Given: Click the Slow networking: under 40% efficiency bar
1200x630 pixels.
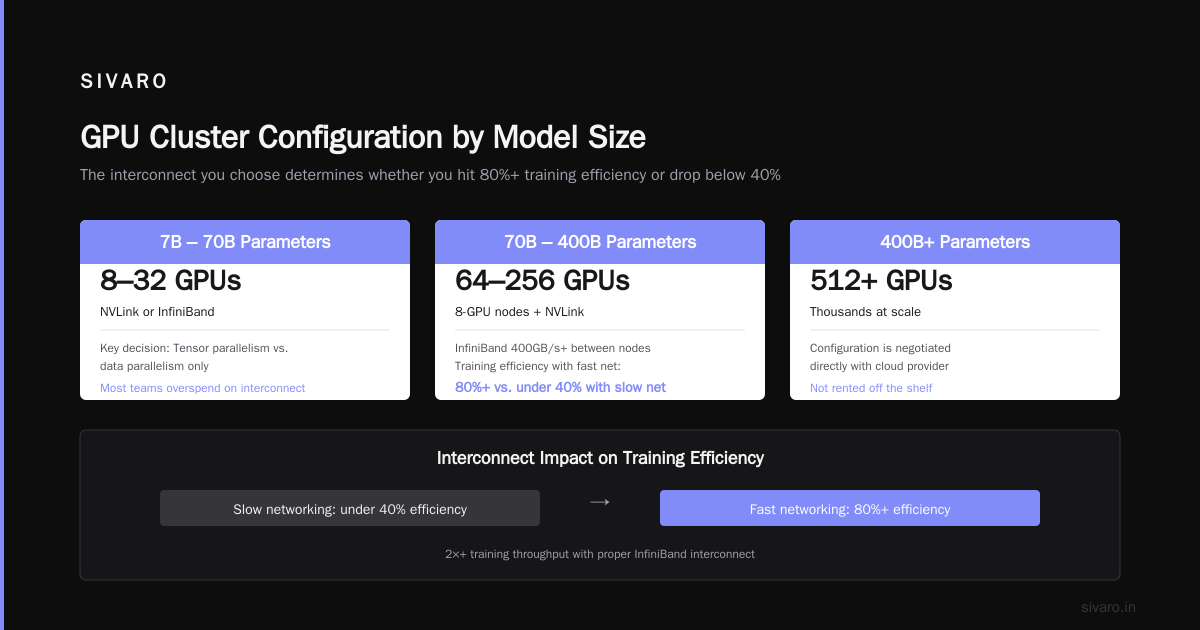Looking at the screenshot, I should [350, 508].
